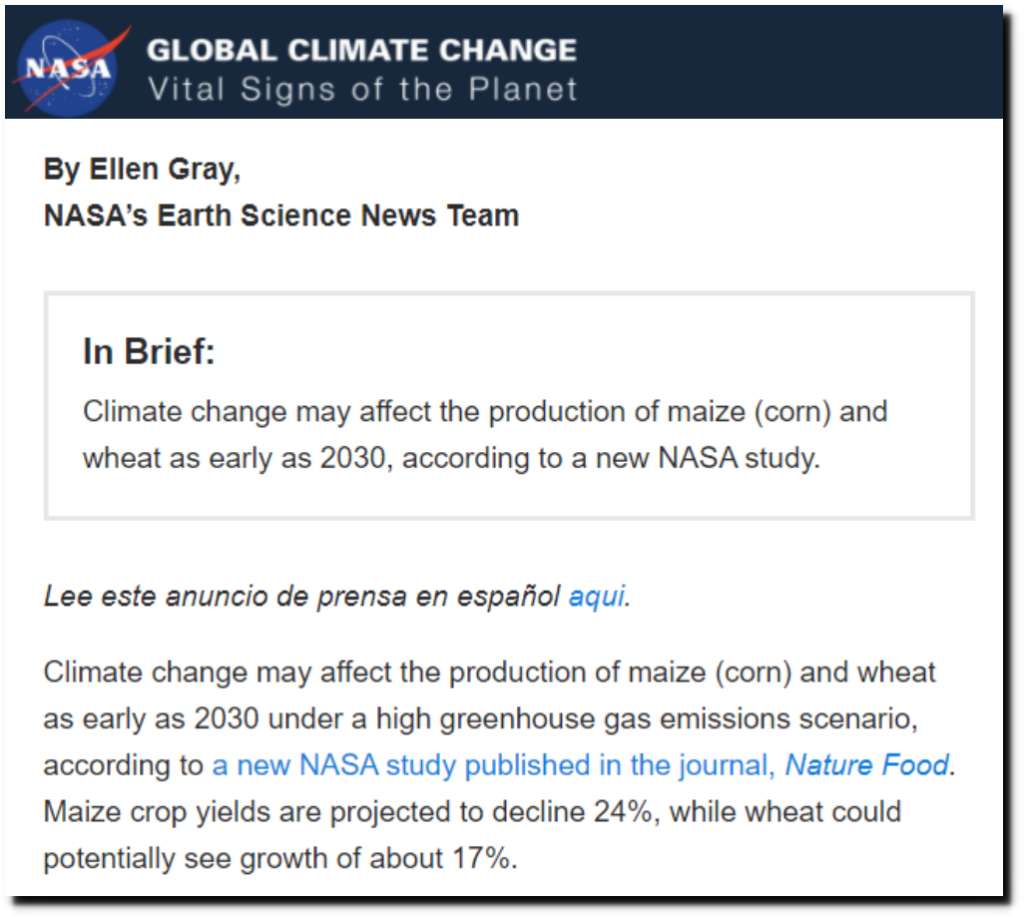Click the In Brief box border area
This screenshot has height=917, width=1024.
point(509,295)
